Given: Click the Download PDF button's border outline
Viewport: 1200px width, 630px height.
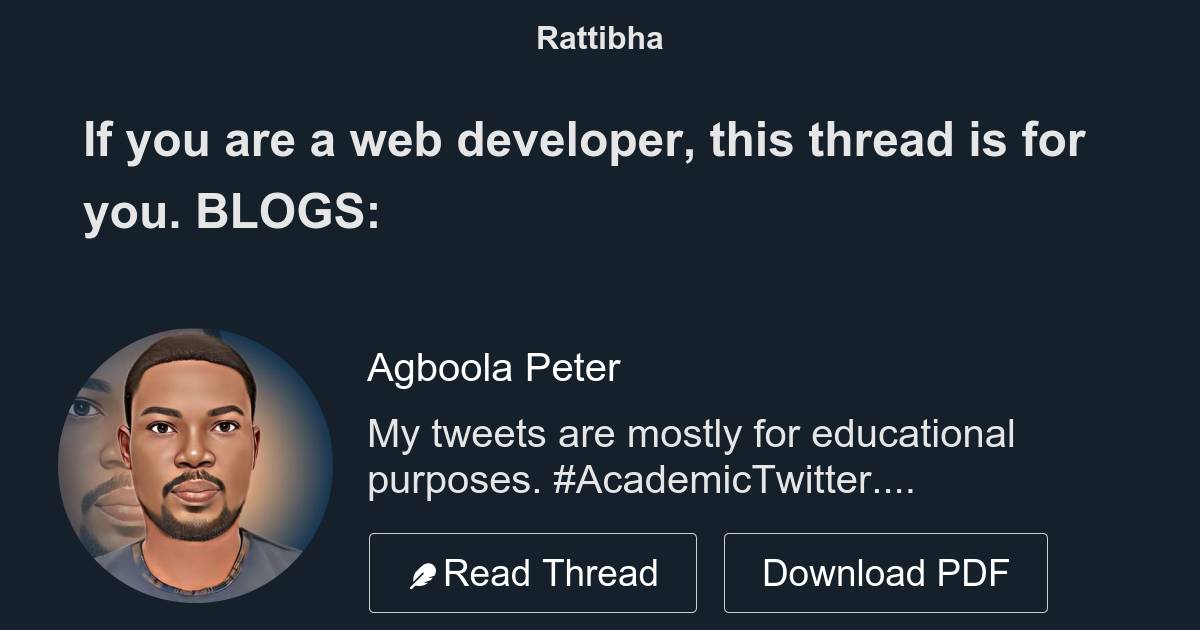Looking at the screenshot, I should [886, 537].
